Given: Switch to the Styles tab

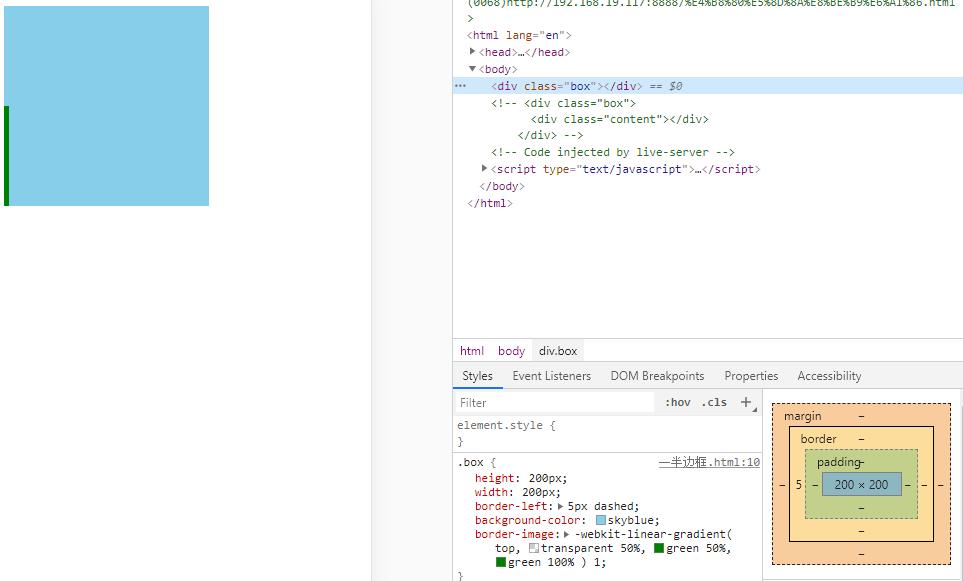Looking at the screenshot, I should point(477,376).
